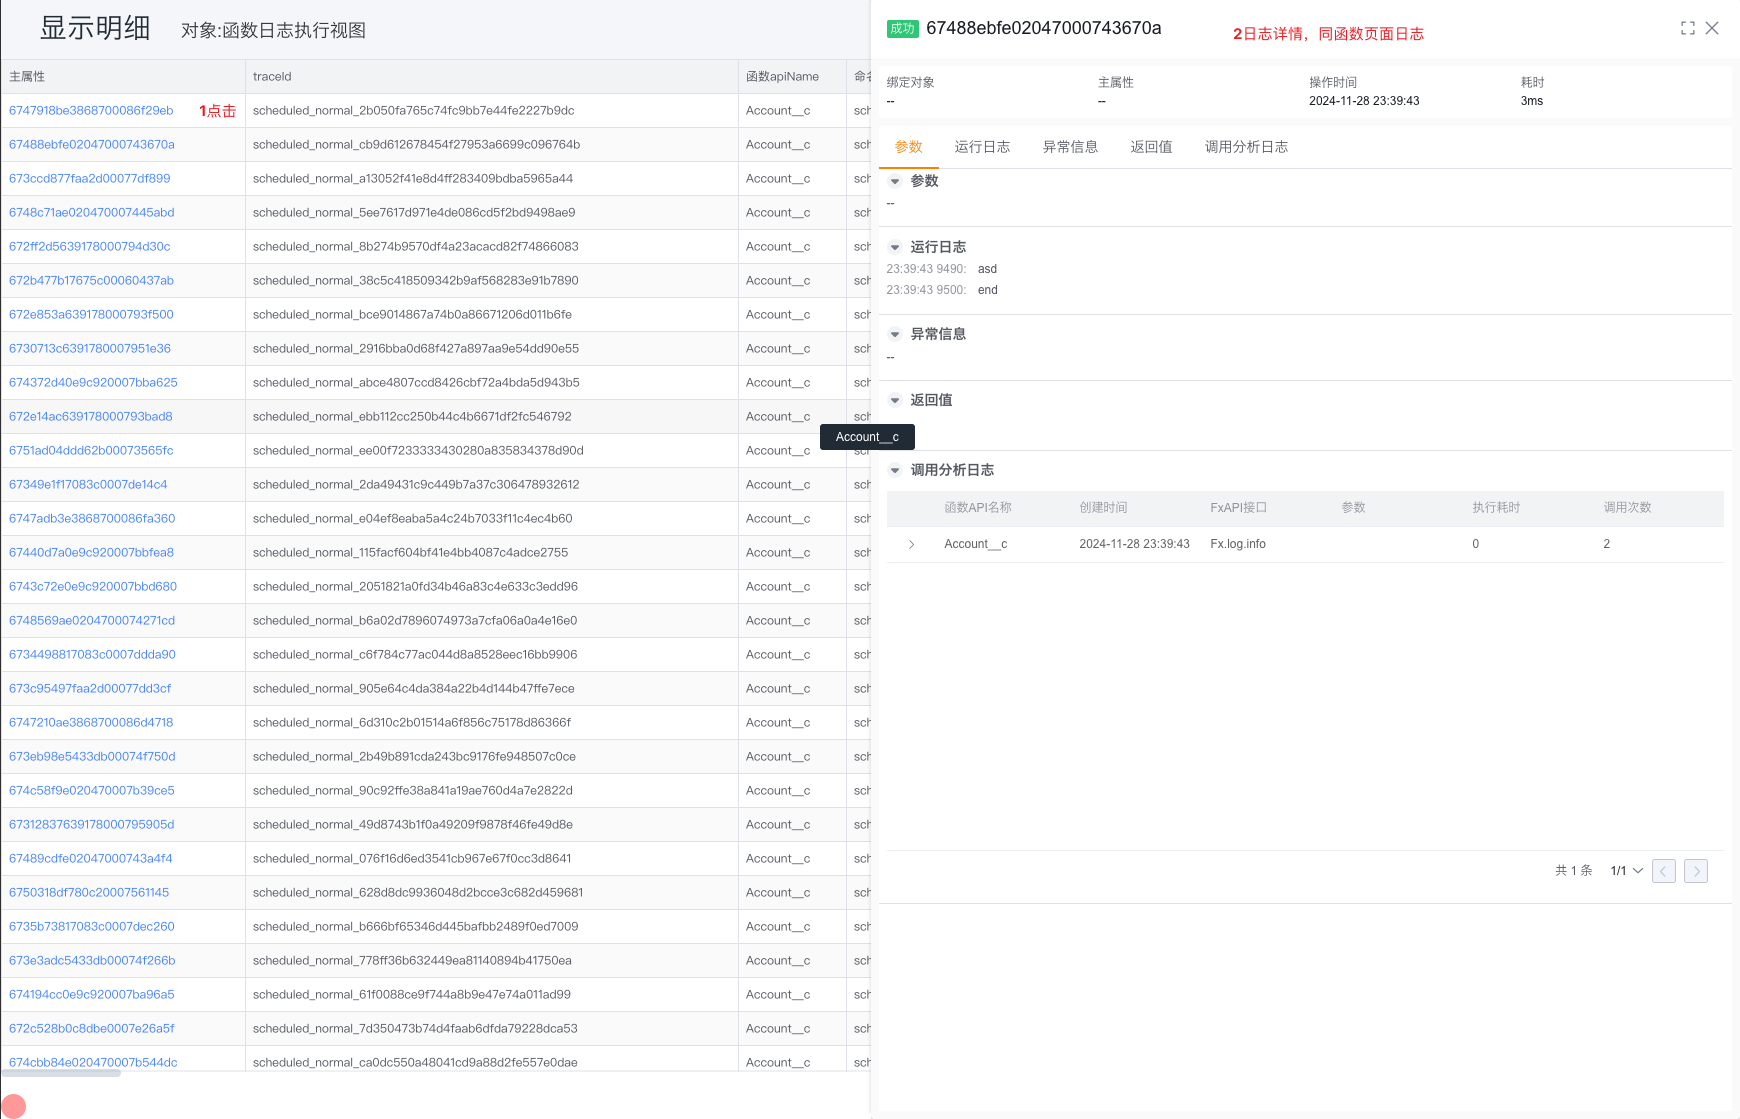
Task: Go to previous page of analysis logs
Action: pyautogui.click(x=1663, y=871)
